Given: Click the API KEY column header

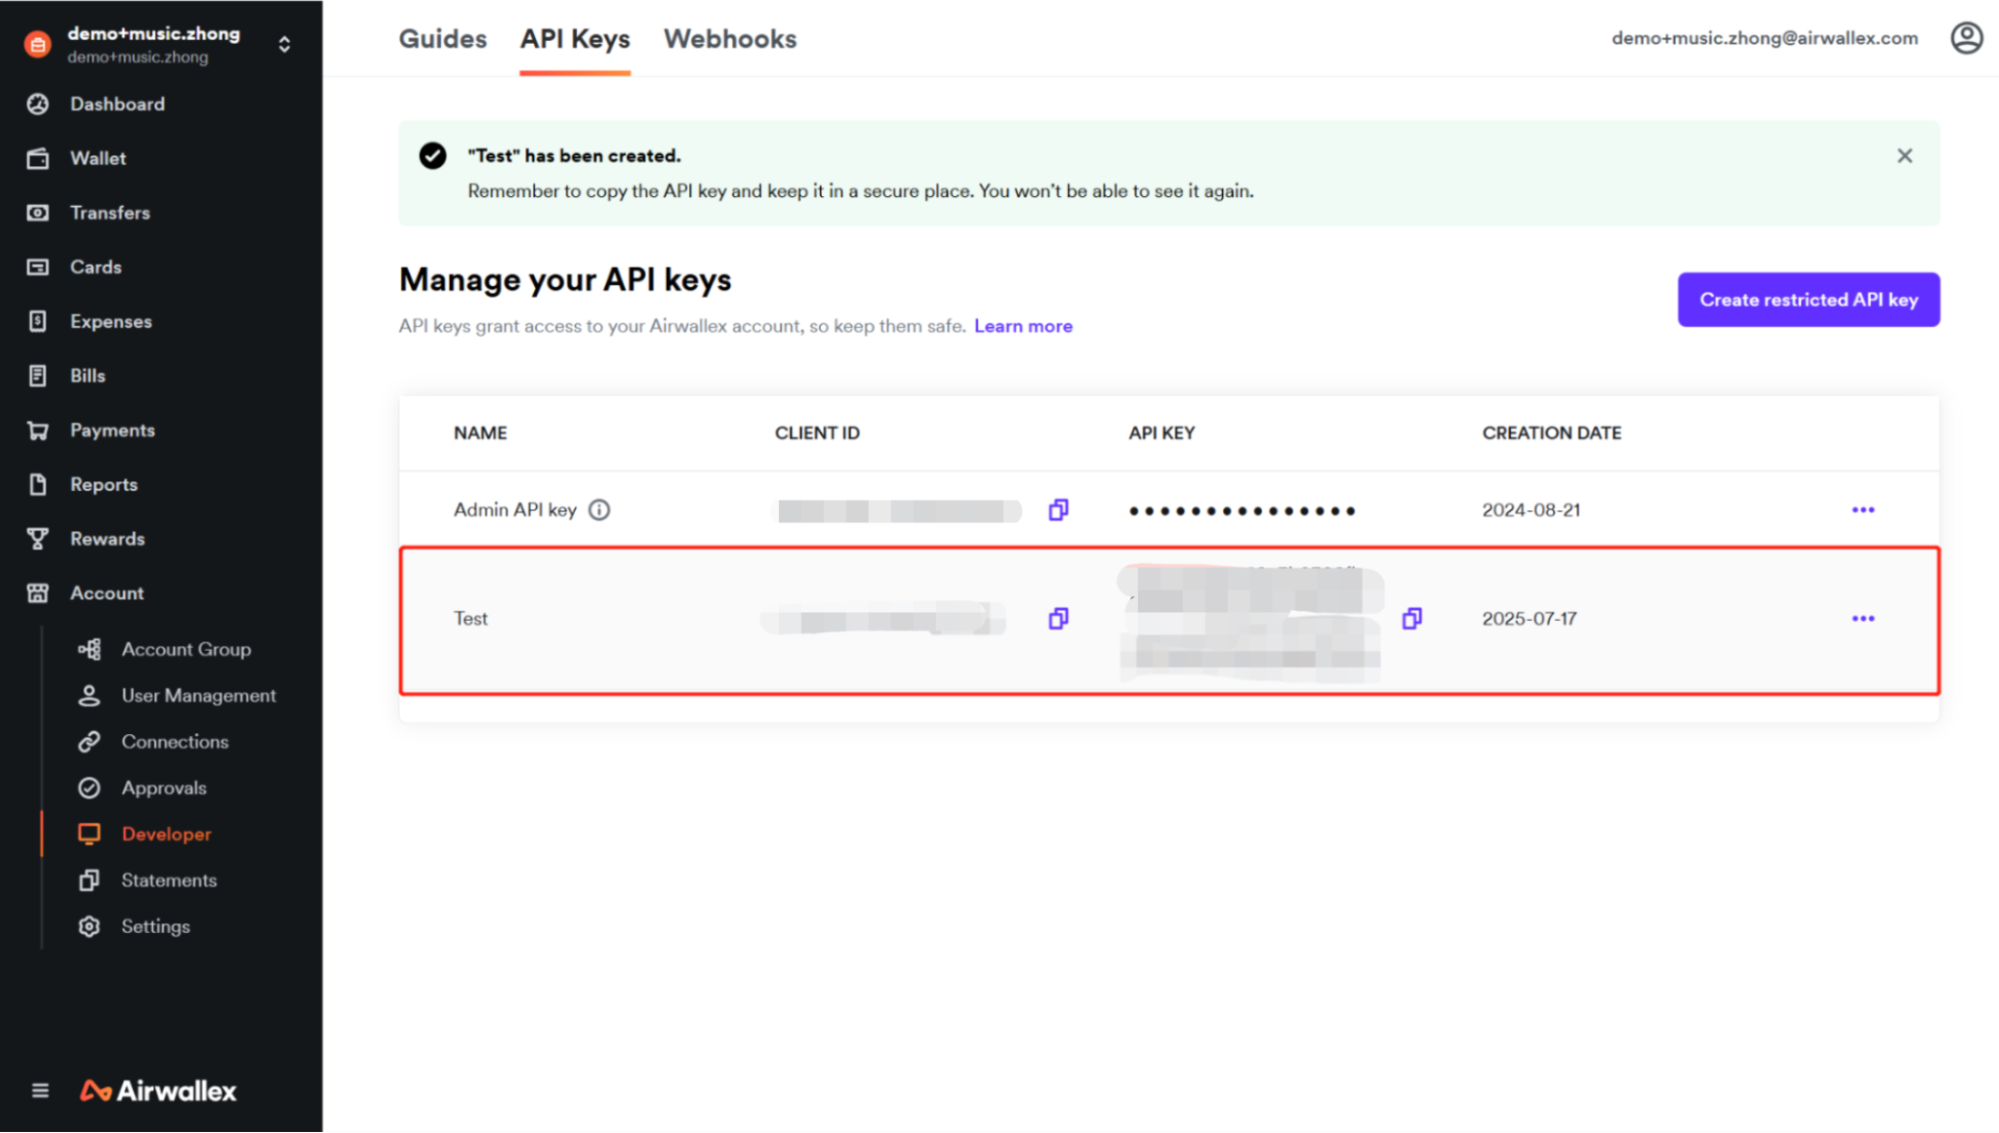Looking at the screenshot, I should [1161, 433].
